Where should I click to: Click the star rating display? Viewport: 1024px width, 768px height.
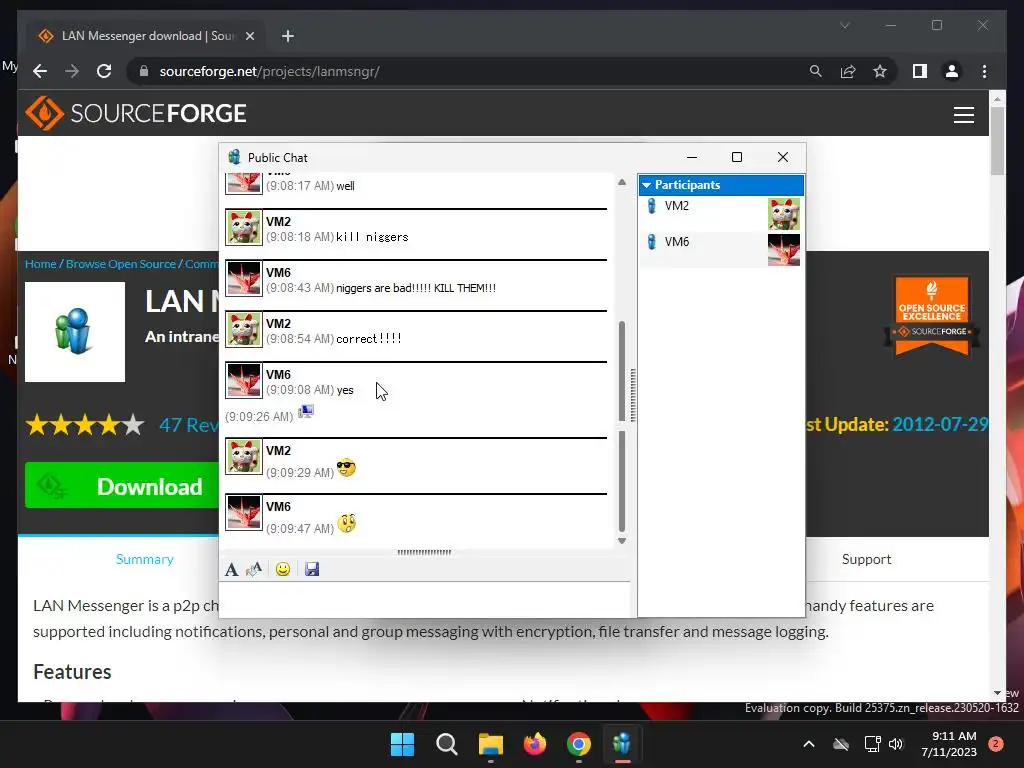(x=85, y=425)
